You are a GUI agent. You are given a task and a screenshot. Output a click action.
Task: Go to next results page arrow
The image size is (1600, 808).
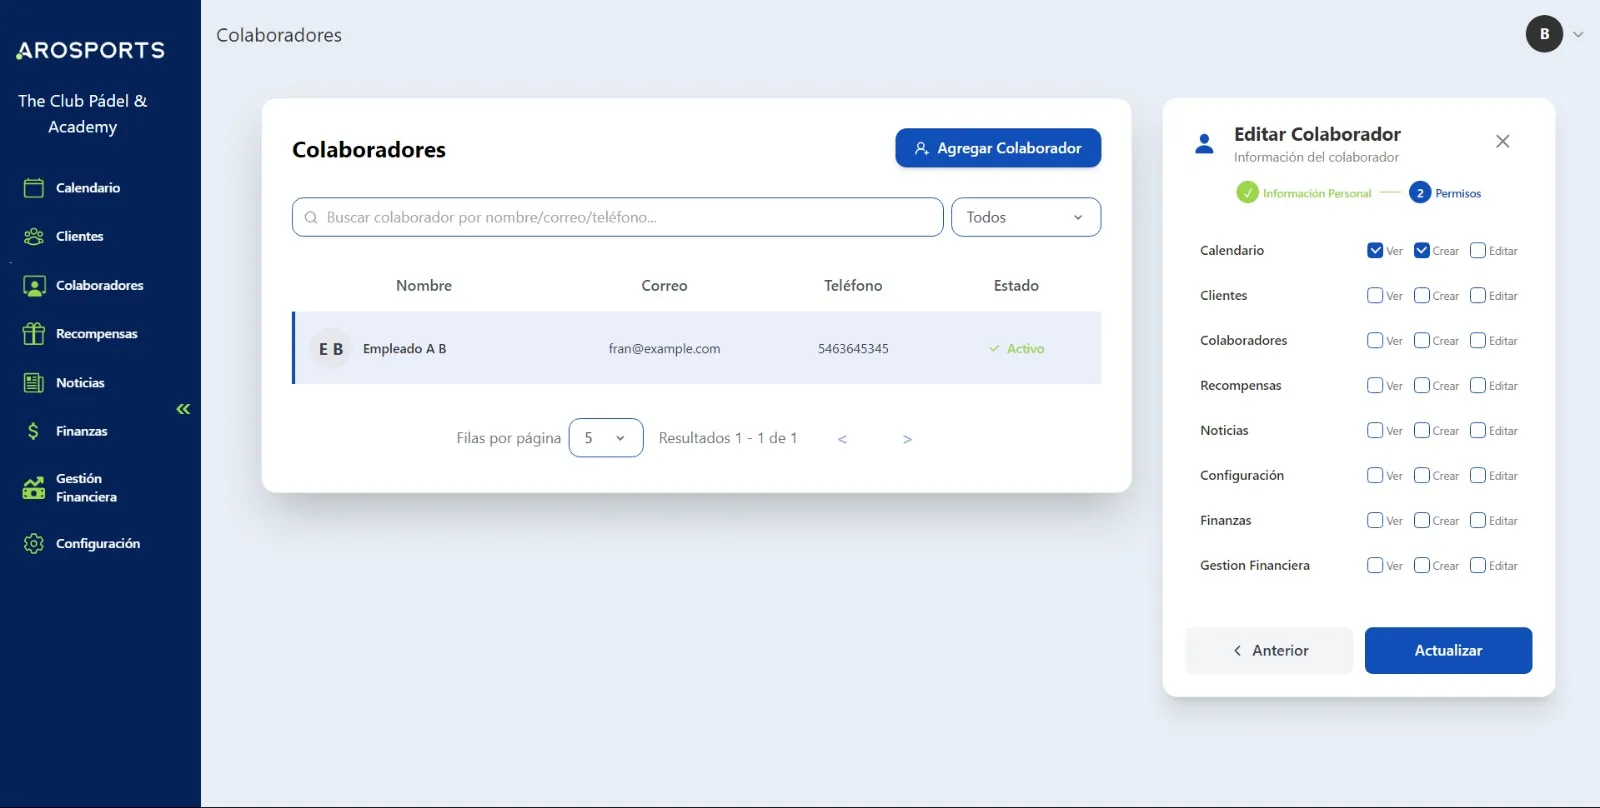tap(907, 439)
